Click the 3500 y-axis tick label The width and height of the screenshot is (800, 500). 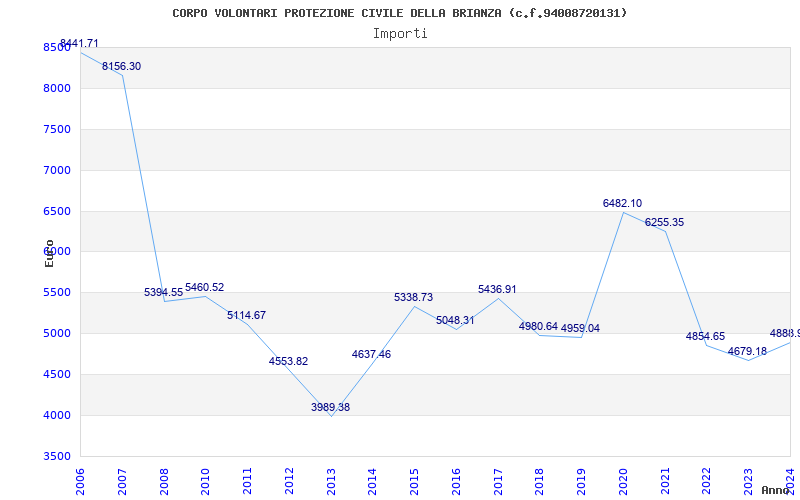[57, 456]
